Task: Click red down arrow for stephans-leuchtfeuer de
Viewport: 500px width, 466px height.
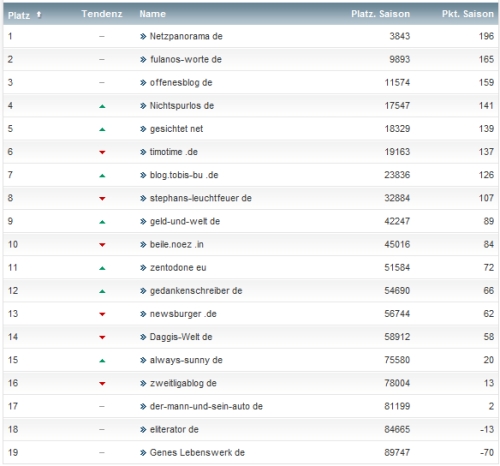Action: point(102,199)
